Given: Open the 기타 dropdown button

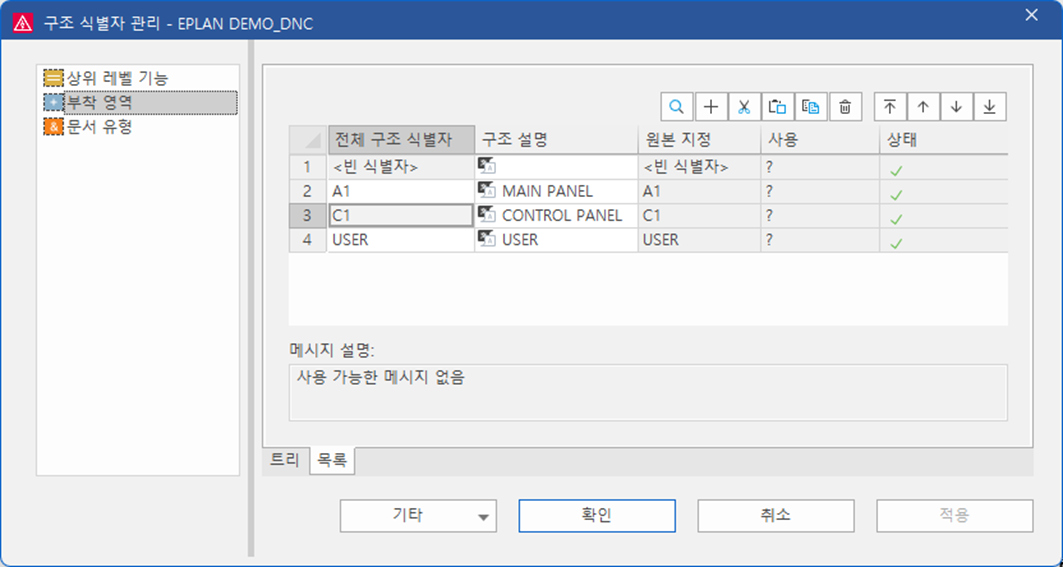Looking at the screenshot, I should point(418,515).
